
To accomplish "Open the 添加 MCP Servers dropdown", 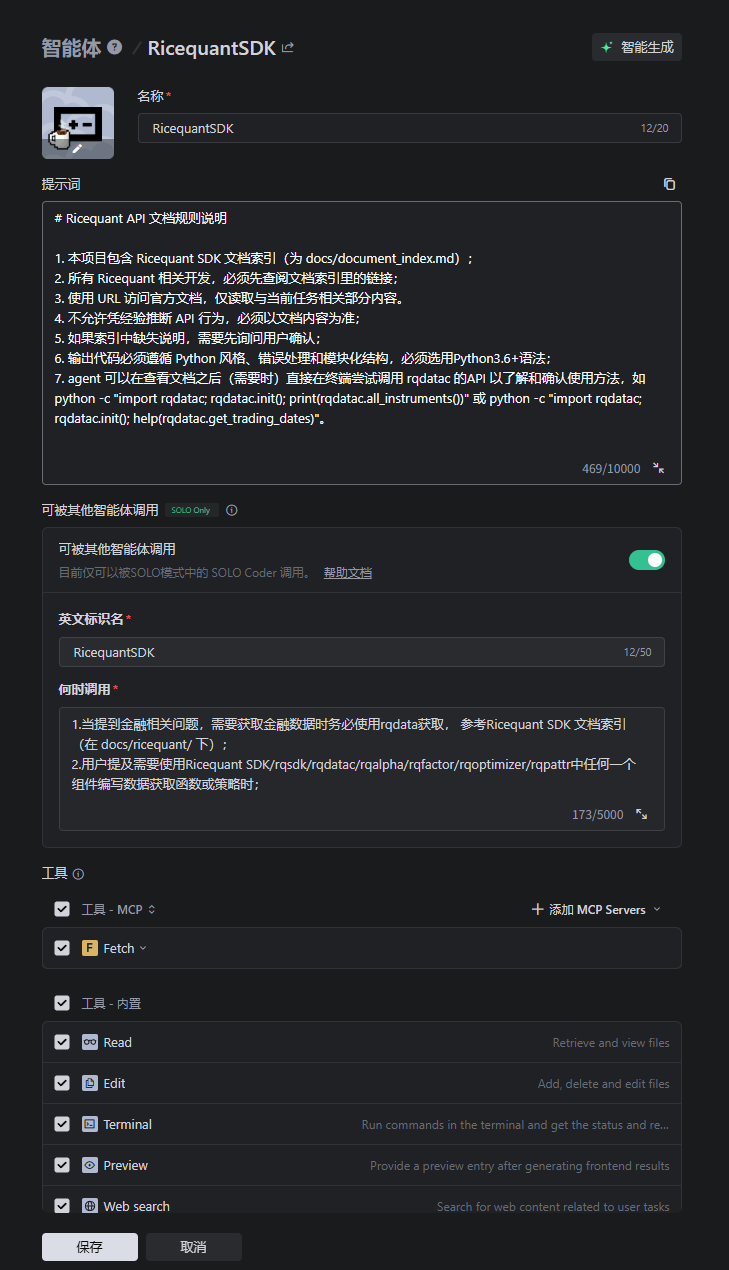I will [596, 910].
